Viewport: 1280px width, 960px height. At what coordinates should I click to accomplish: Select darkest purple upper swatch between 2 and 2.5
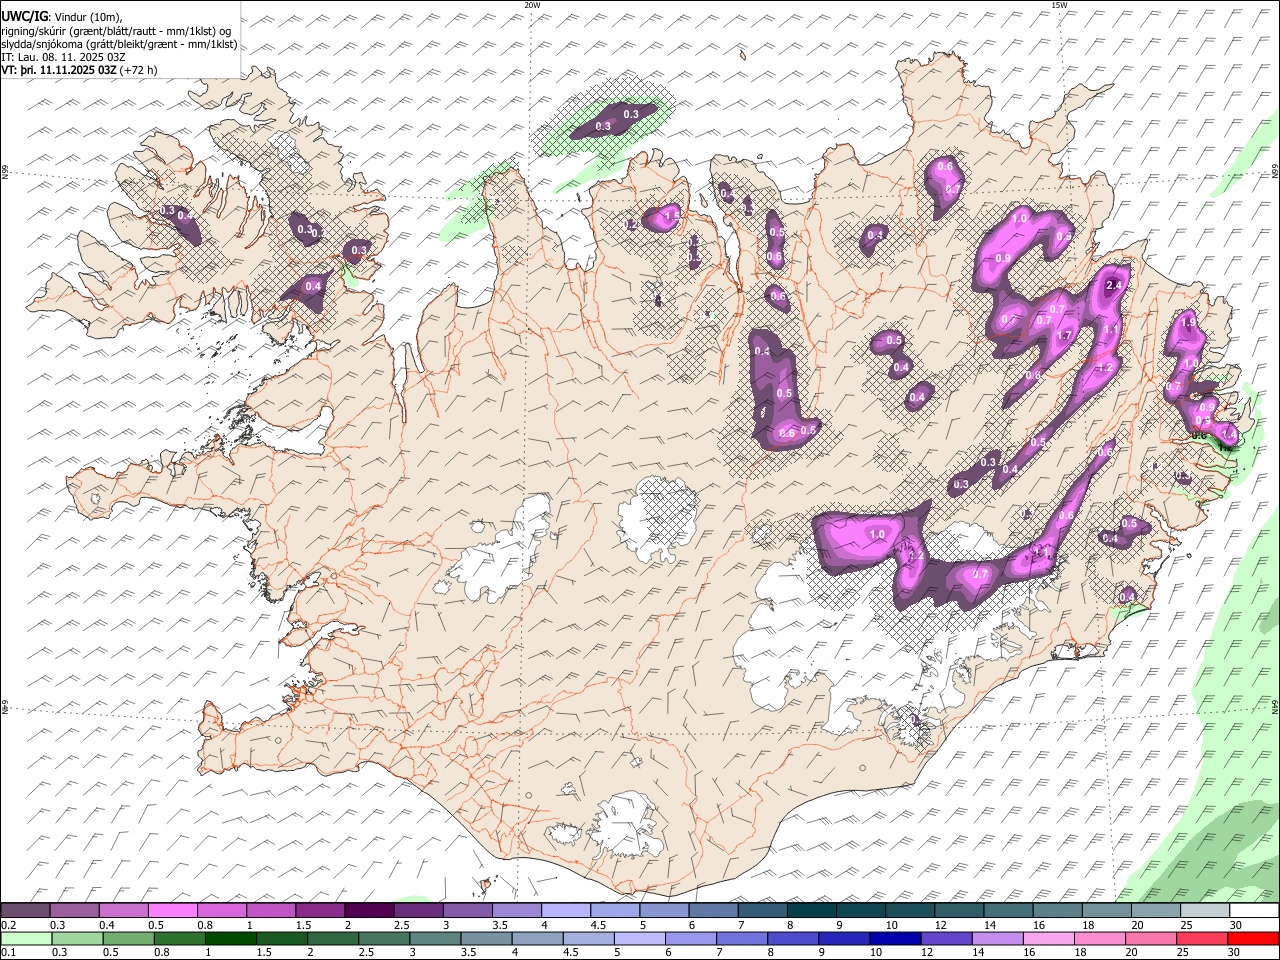point(369,911)
